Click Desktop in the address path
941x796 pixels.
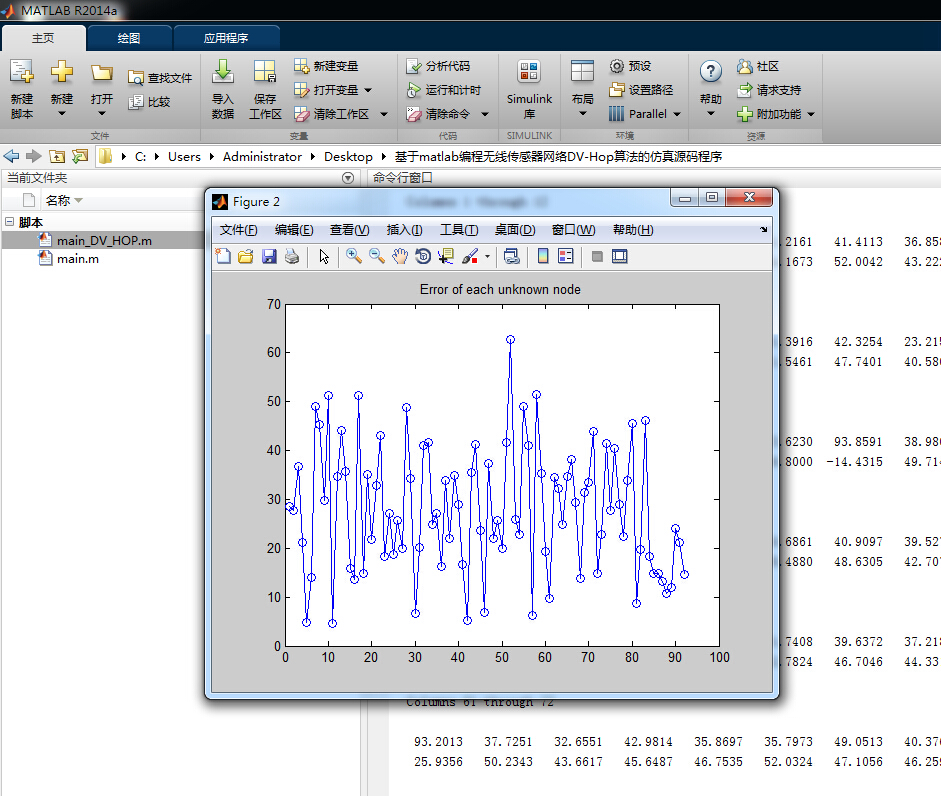click(348, 157)
